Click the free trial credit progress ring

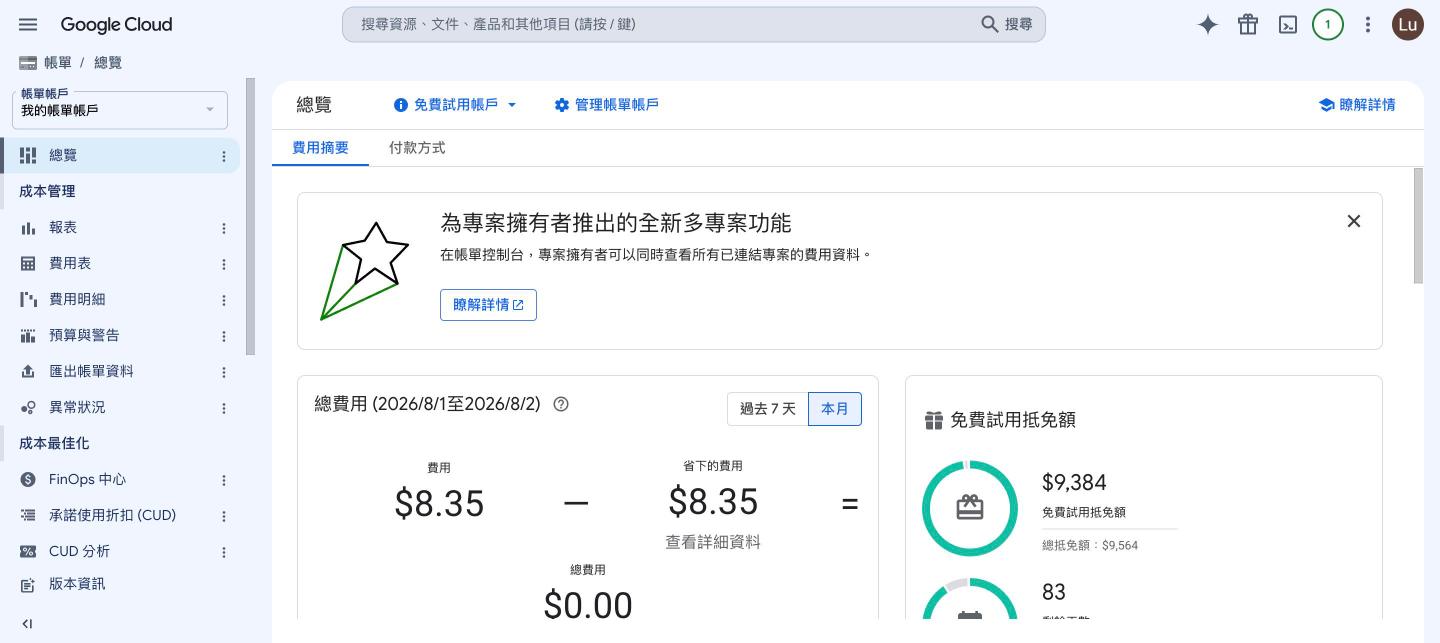click(970, 508)
